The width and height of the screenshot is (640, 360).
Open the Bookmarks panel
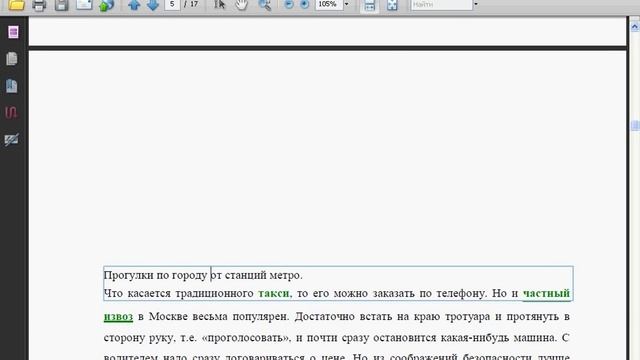pos(12,86)
